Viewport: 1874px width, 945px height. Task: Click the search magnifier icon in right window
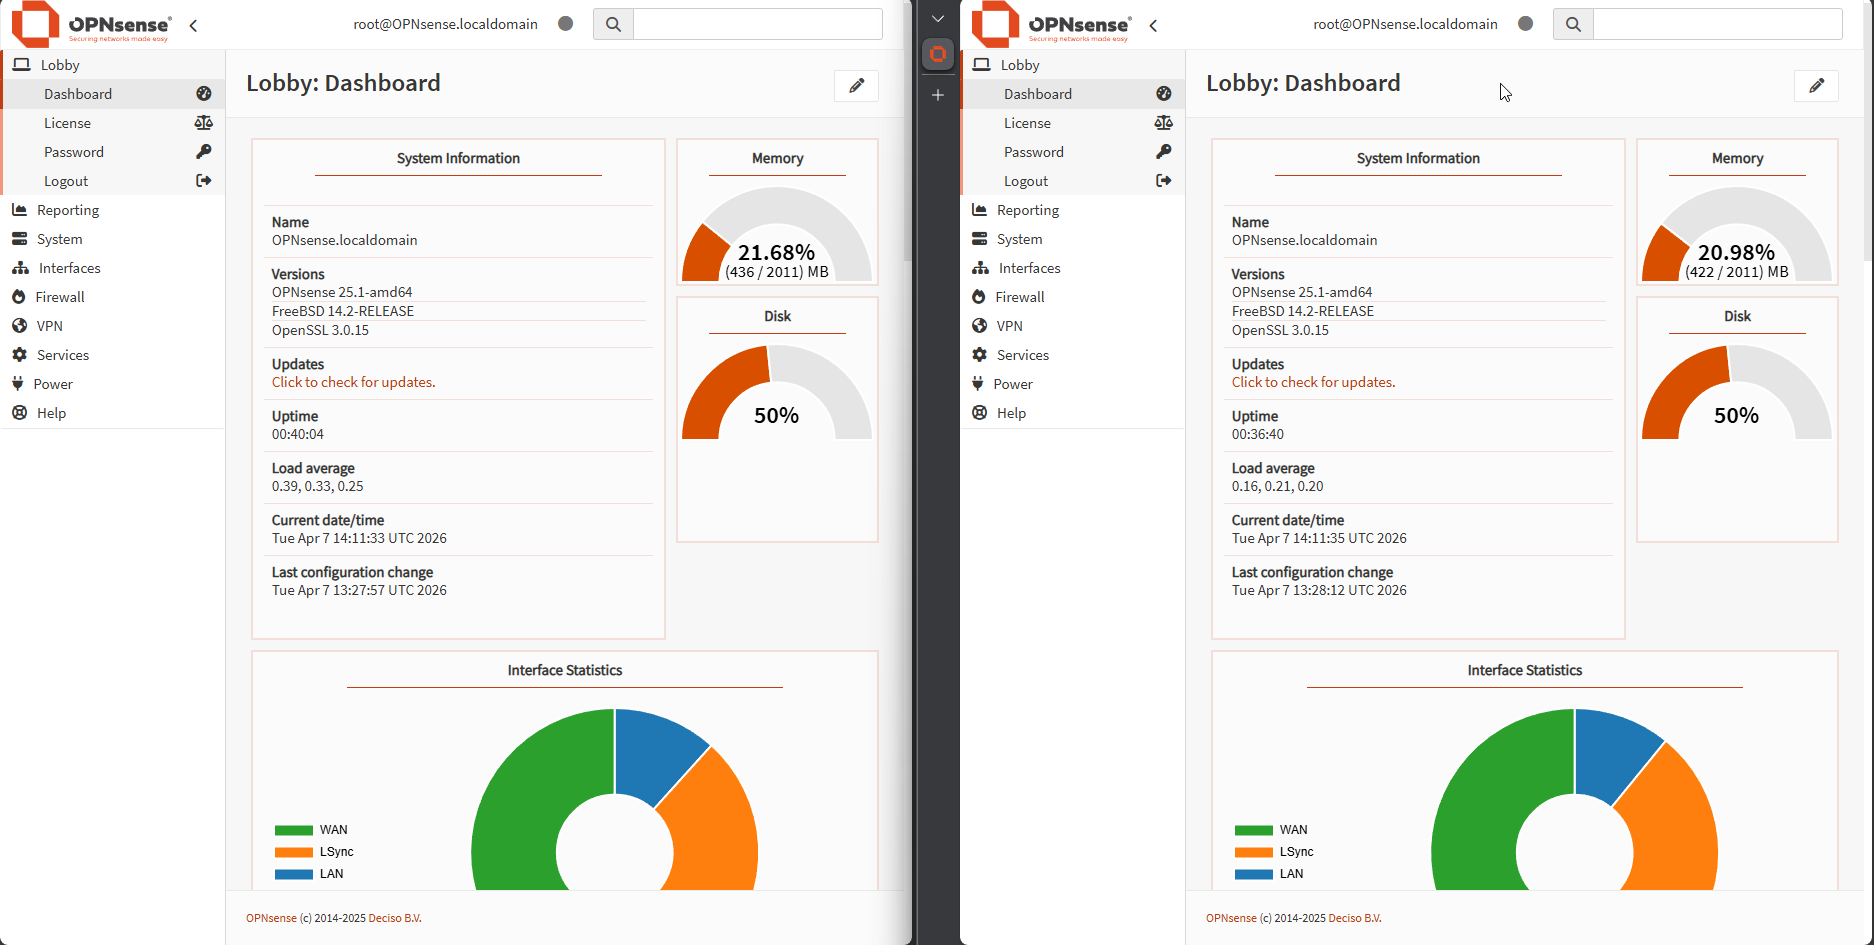(x=1573, y=24)
